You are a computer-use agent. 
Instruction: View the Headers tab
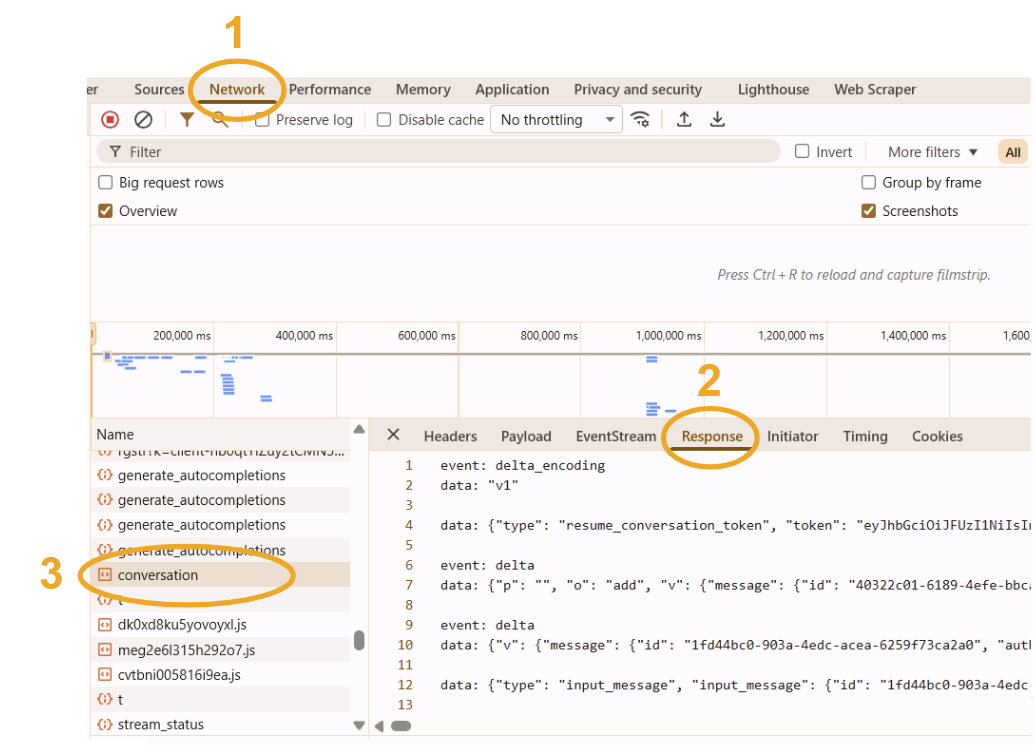pos(449,436)
